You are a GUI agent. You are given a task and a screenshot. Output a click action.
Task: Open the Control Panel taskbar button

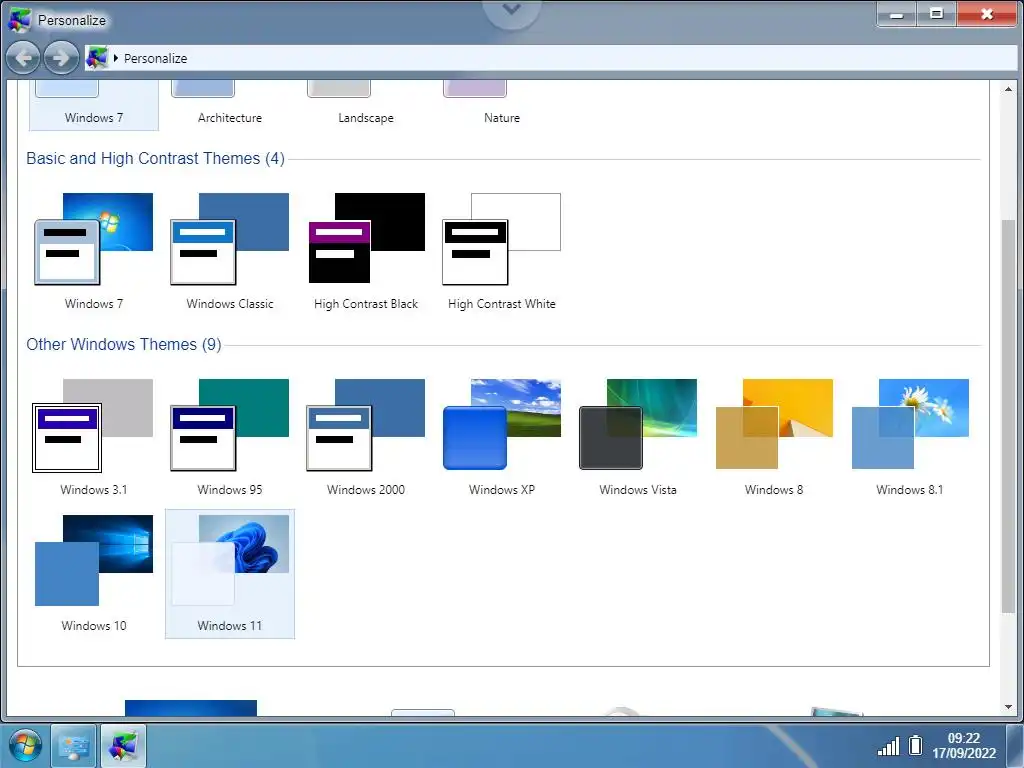(74, 746)
